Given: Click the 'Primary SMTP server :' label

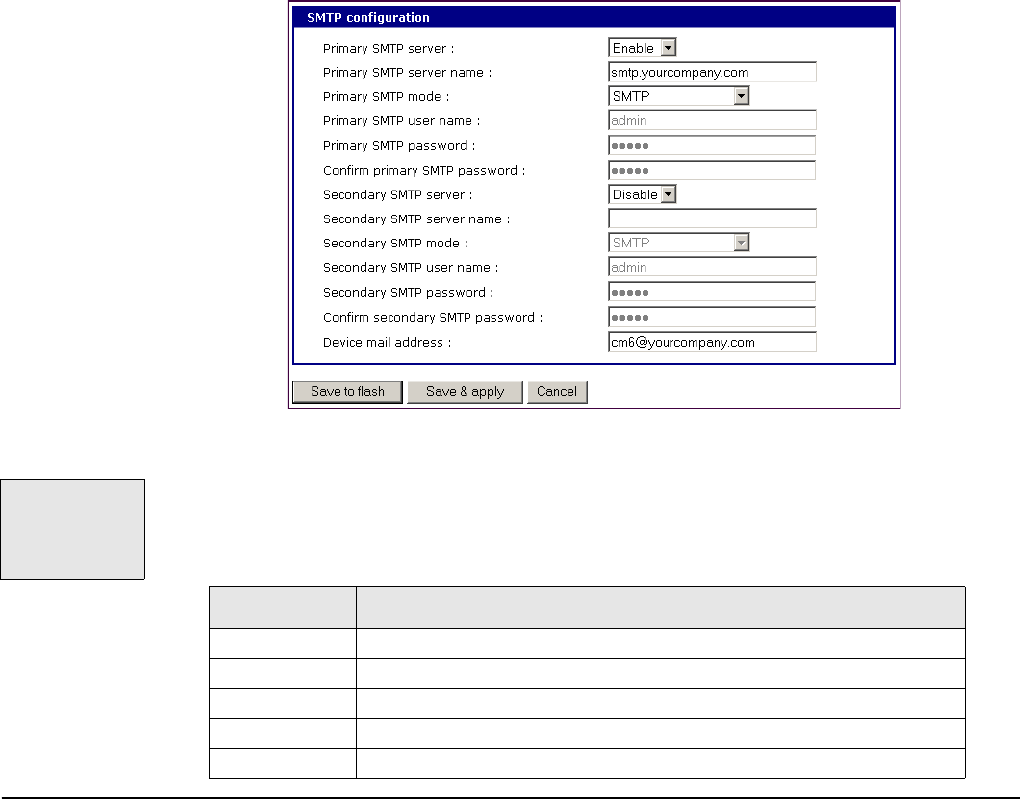Looking at the screenshot, I should [388, 49].
